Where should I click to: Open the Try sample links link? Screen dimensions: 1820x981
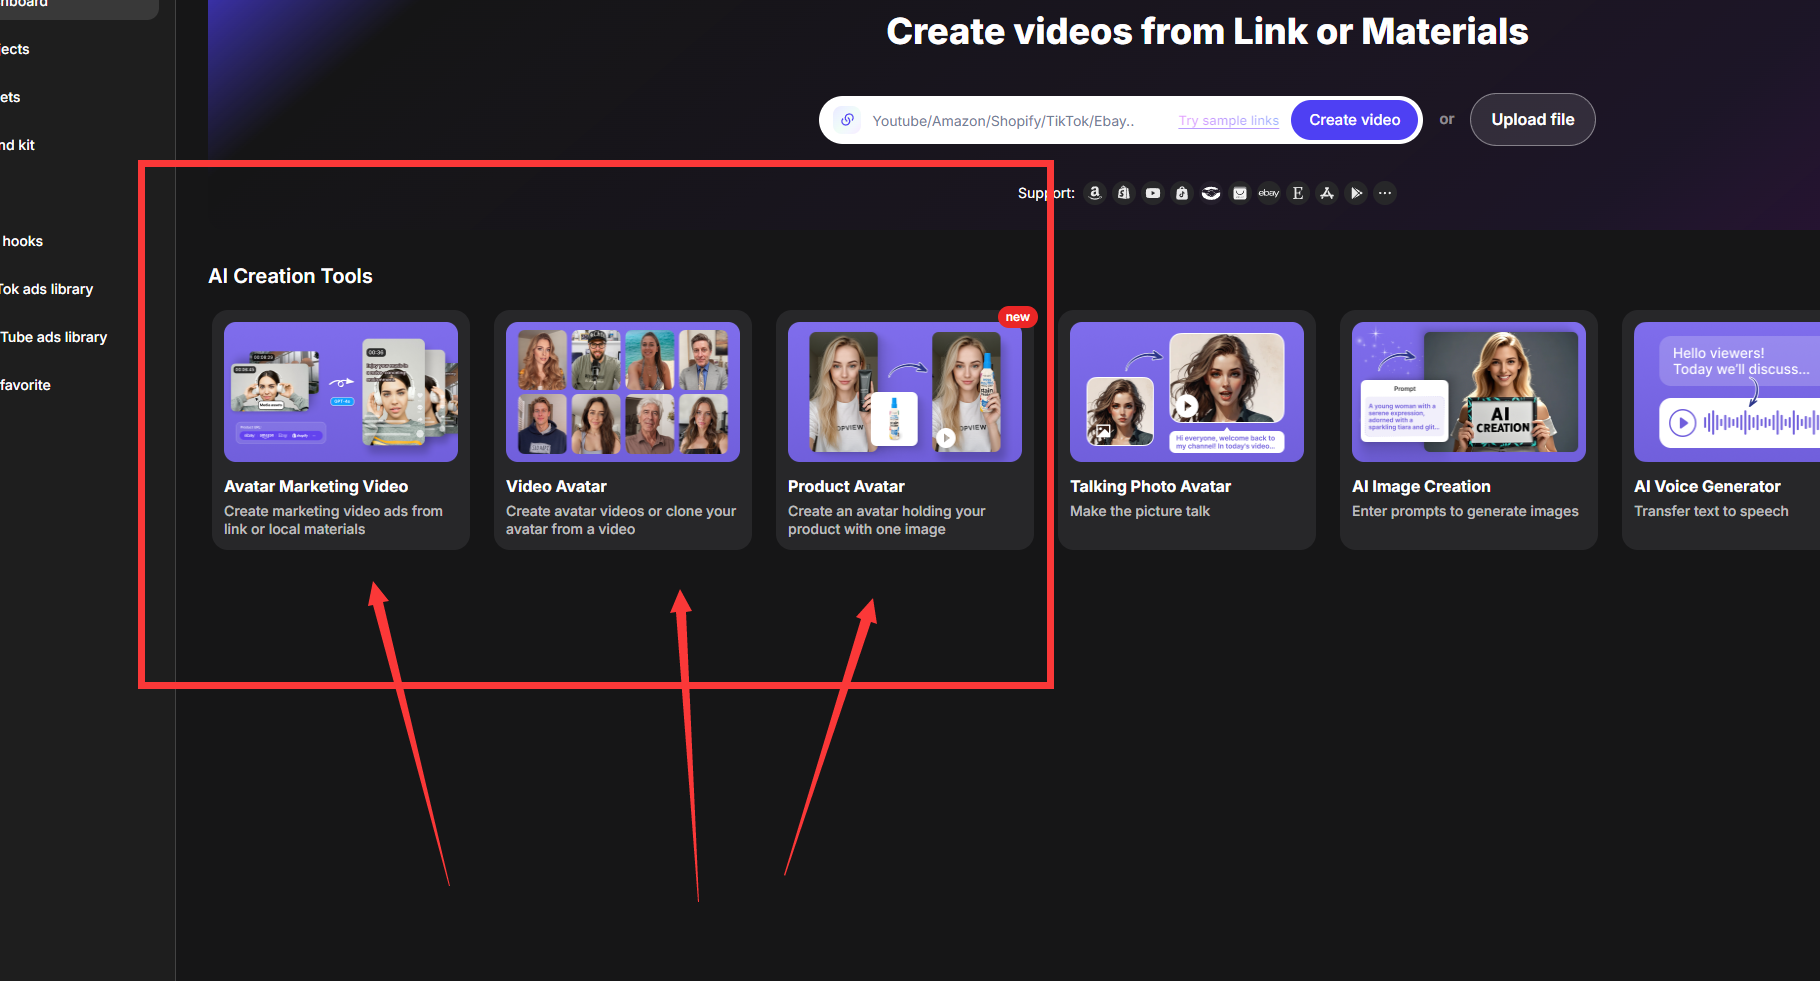coord(1228,121)
